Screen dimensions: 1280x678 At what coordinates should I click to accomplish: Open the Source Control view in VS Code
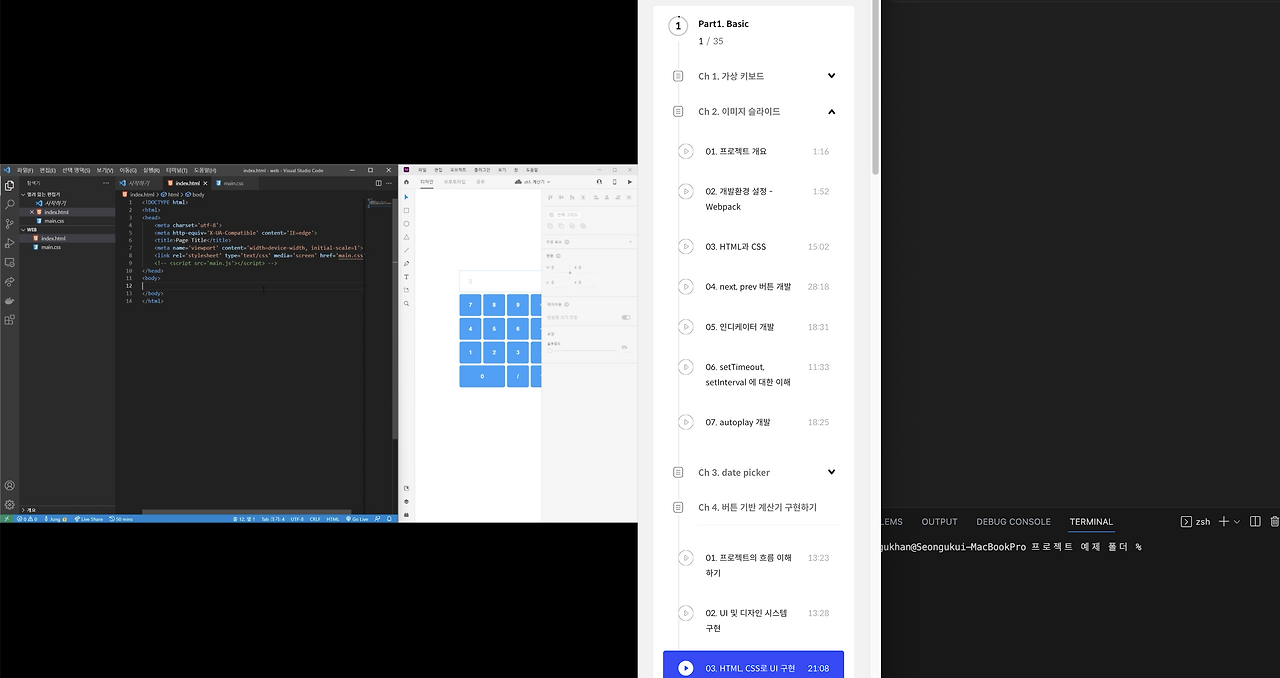(9, 224)
